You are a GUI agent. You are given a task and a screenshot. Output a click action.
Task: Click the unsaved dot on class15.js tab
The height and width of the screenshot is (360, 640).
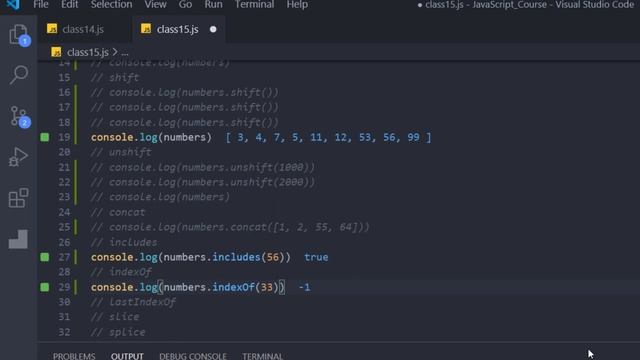213,29
